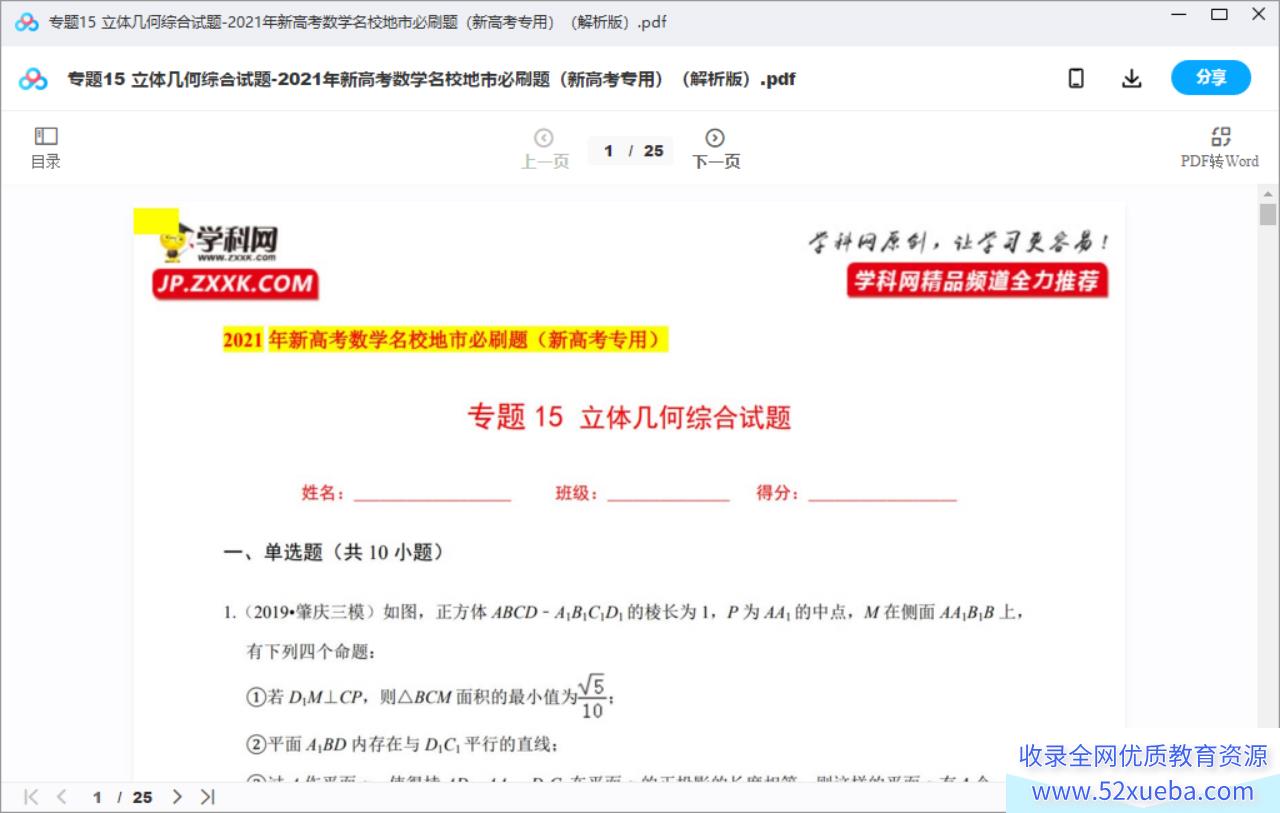Open the 目录 table of contents panel

tap(46, 148)
